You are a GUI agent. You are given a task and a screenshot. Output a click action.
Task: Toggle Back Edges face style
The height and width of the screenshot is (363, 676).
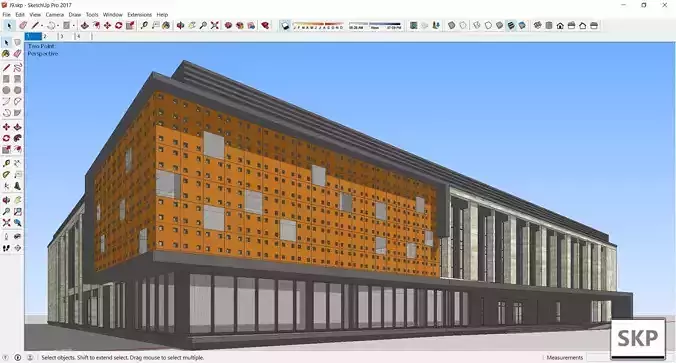(x=463, y=25)
